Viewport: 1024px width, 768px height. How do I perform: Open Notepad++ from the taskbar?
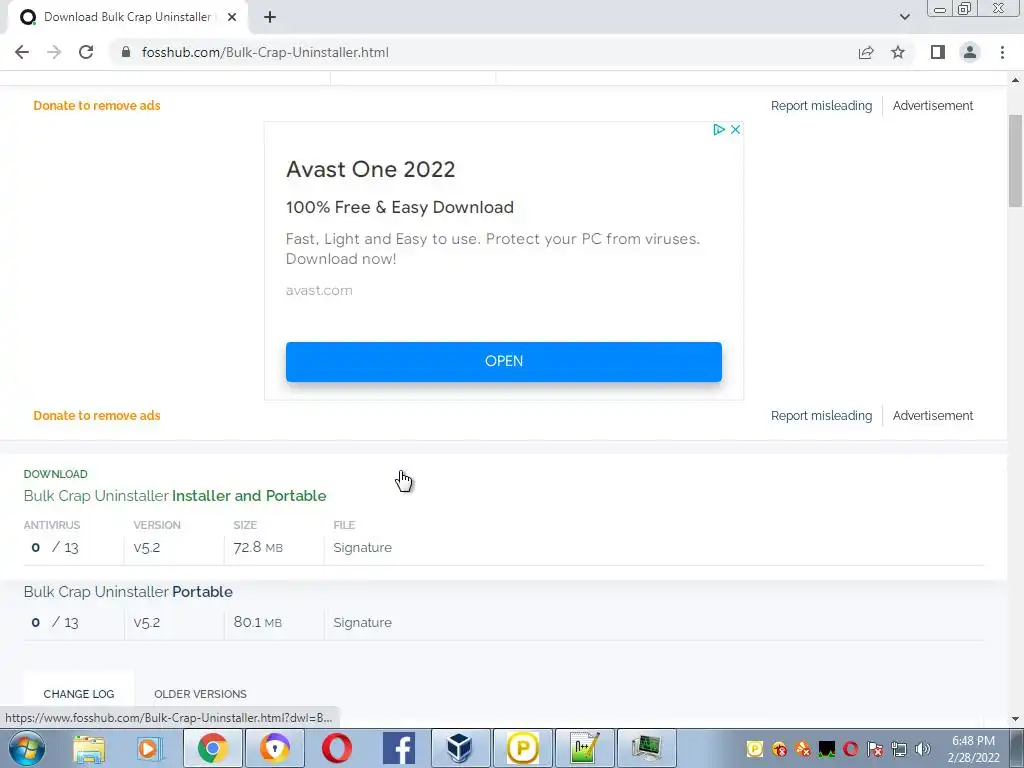point(584,748)
